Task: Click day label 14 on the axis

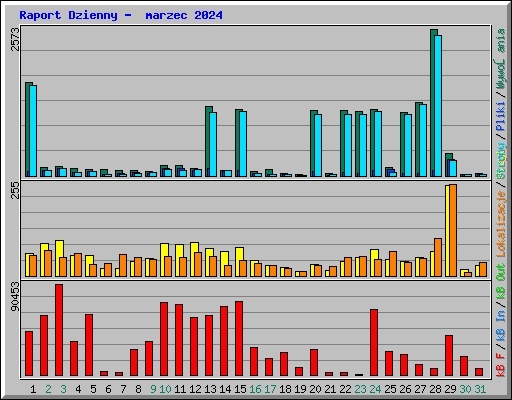Action: click(x=225, y=389)
